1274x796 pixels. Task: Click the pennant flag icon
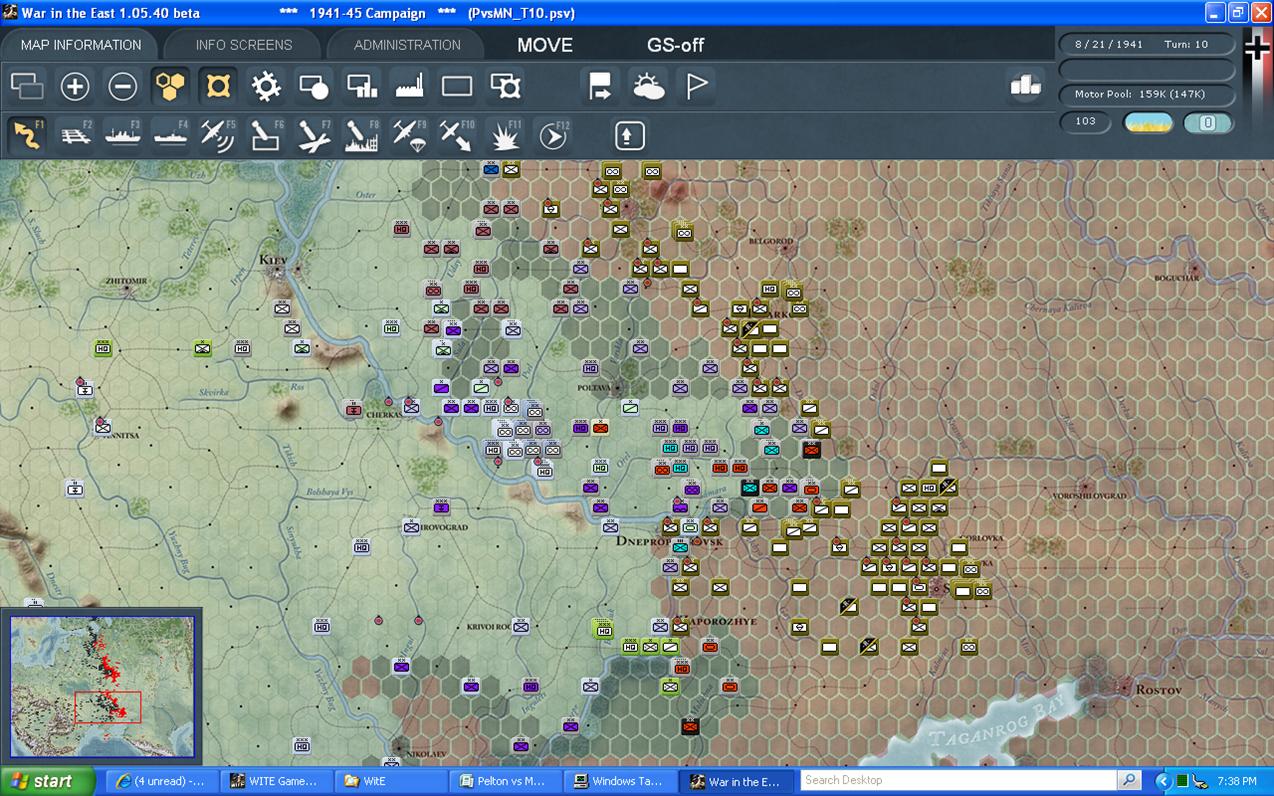point(696,86)
